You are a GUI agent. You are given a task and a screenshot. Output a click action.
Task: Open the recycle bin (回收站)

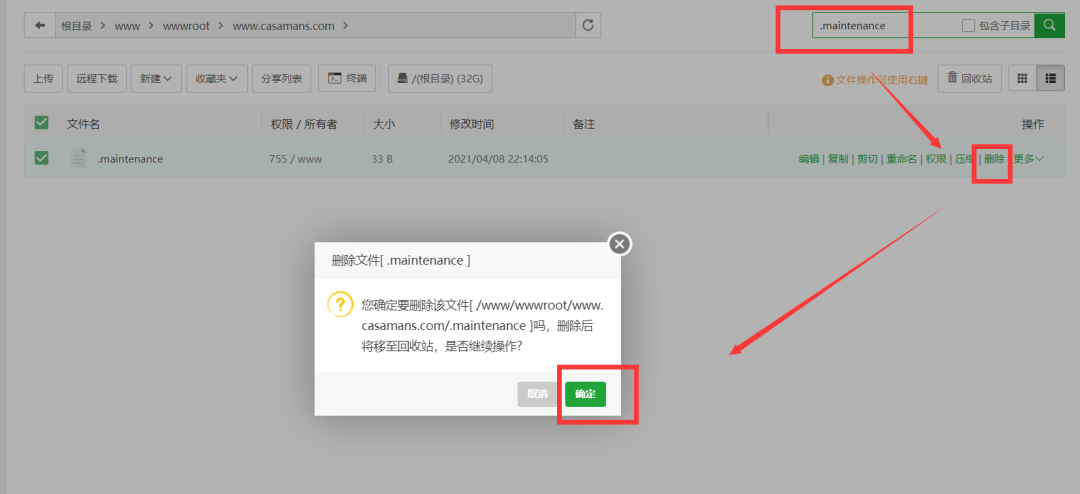(970, 79)
